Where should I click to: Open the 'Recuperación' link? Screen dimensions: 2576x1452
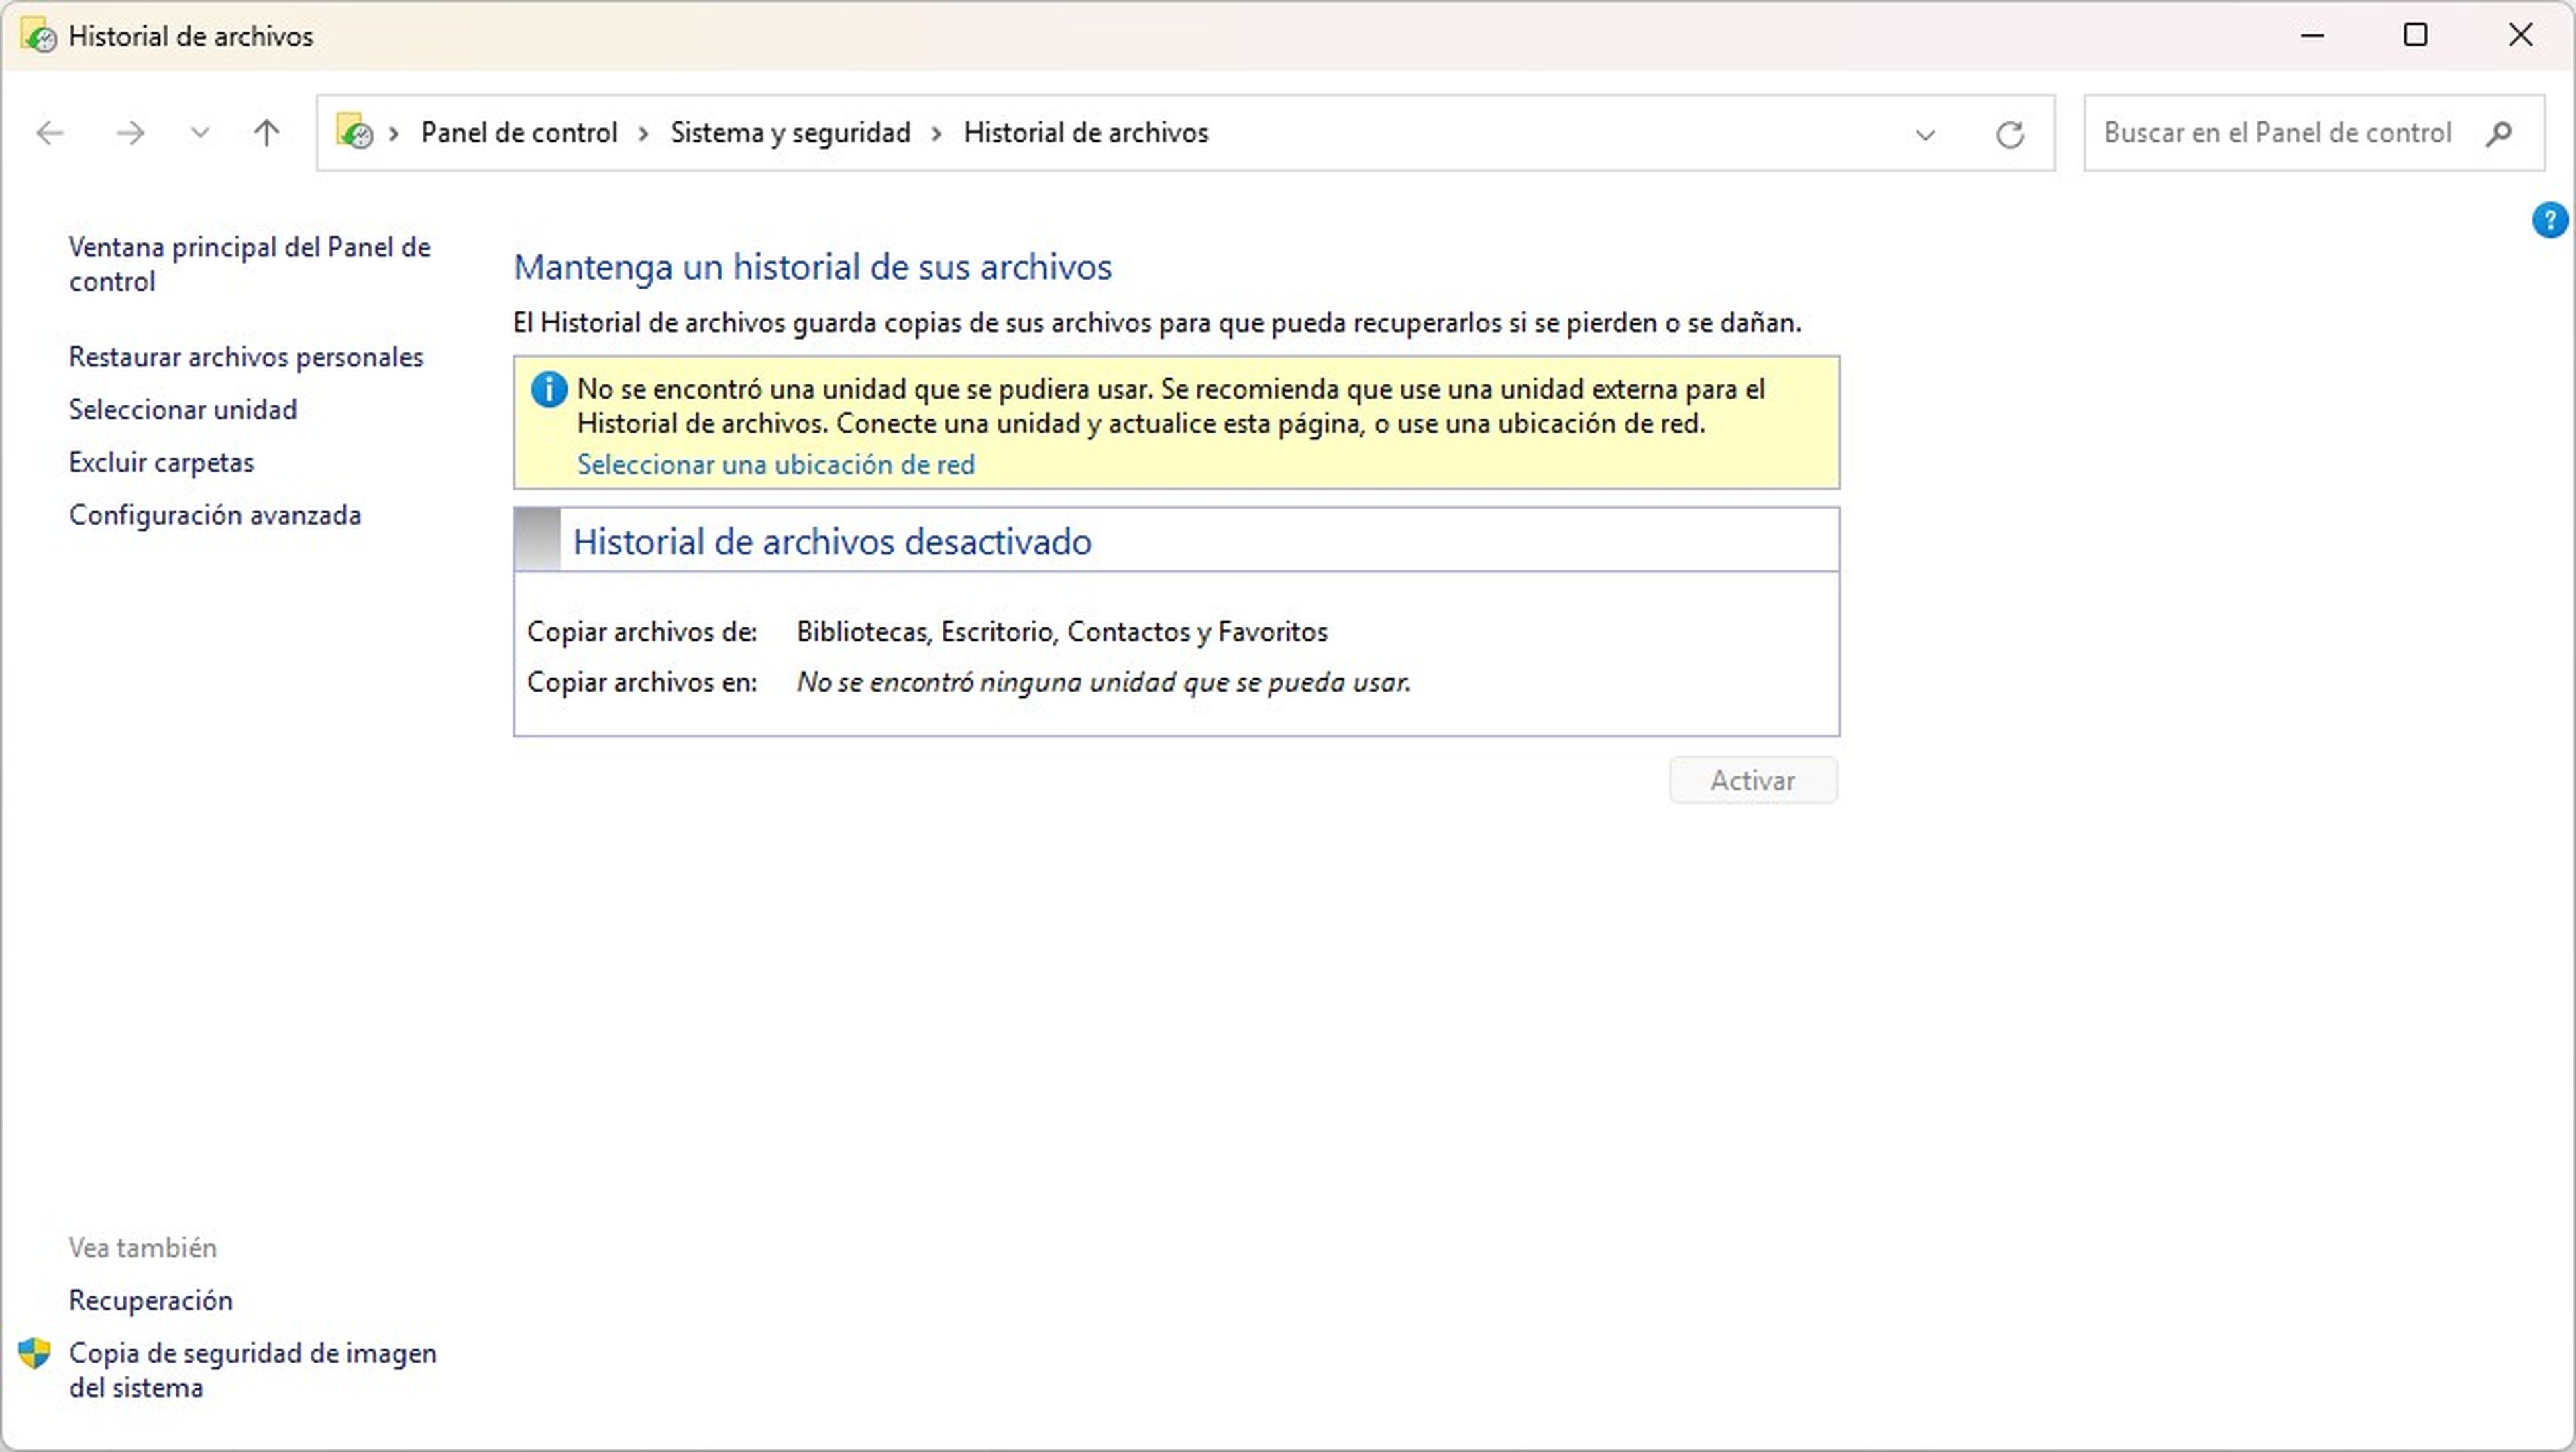point(151,1300)
